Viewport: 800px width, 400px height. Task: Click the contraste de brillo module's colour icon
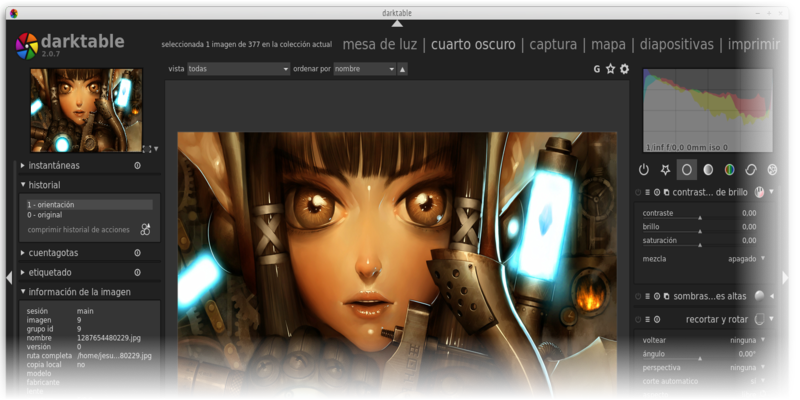[760, 192]
